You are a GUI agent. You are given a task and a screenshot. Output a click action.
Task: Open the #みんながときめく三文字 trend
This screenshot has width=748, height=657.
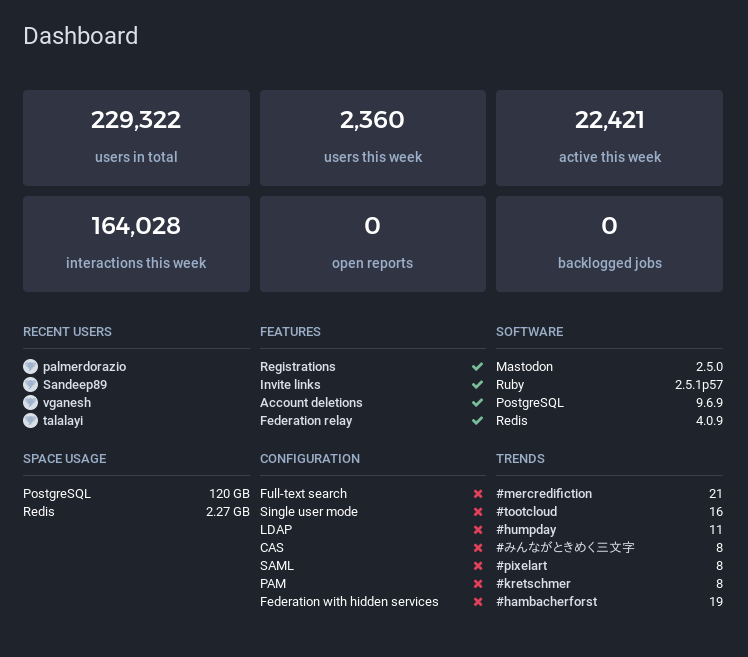coord(565,548)
